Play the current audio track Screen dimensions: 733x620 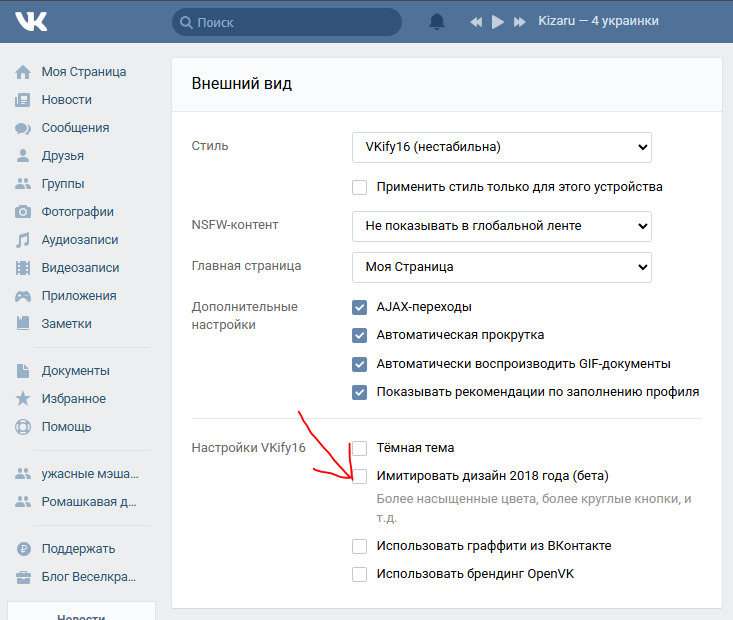tap(497, 22)
